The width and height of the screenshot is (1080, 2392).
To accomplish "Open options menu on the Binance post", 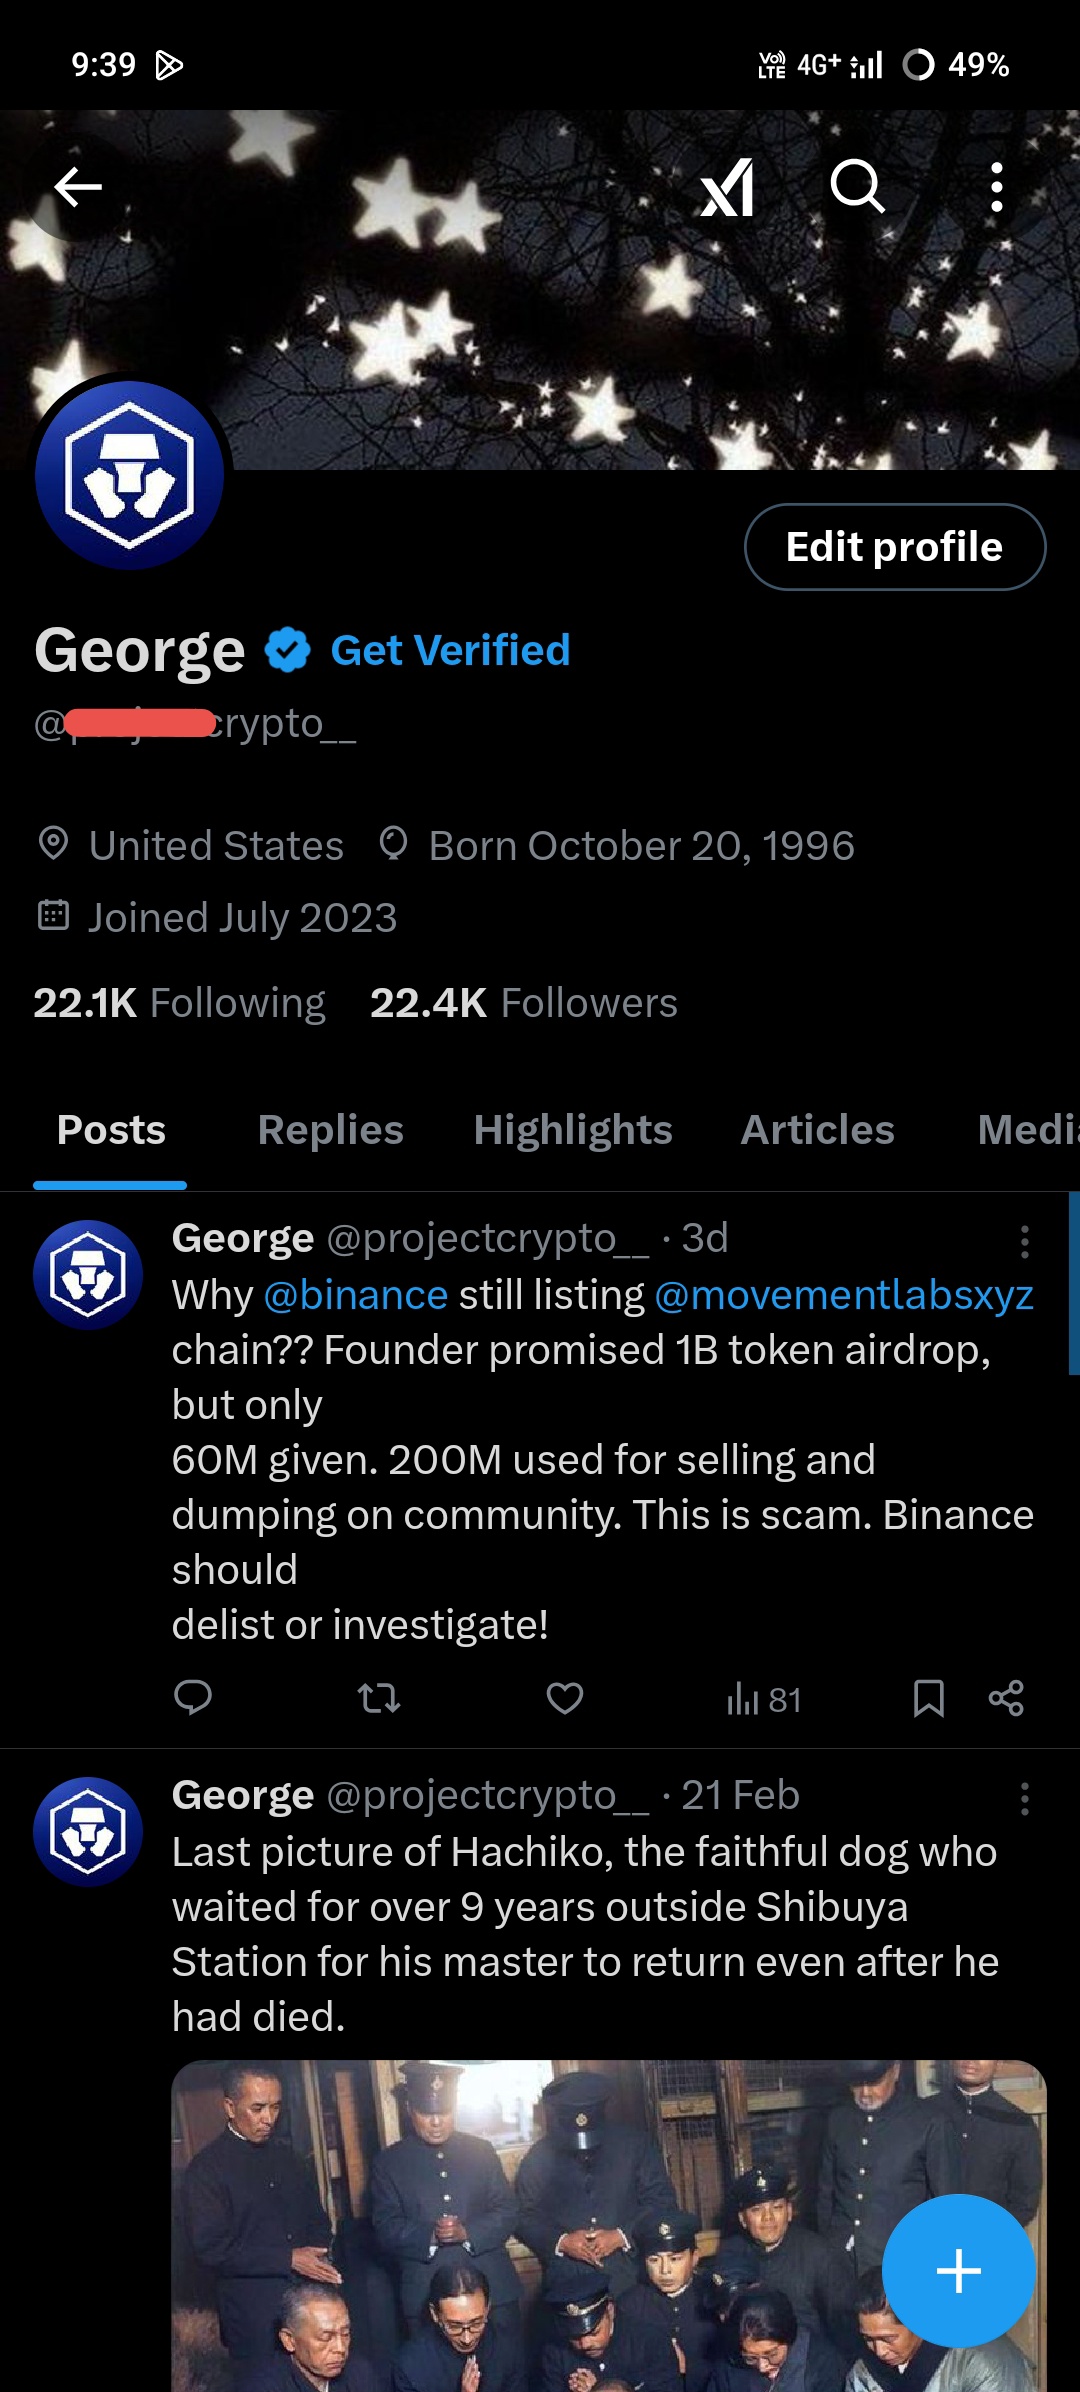I will [1023, 1242].
